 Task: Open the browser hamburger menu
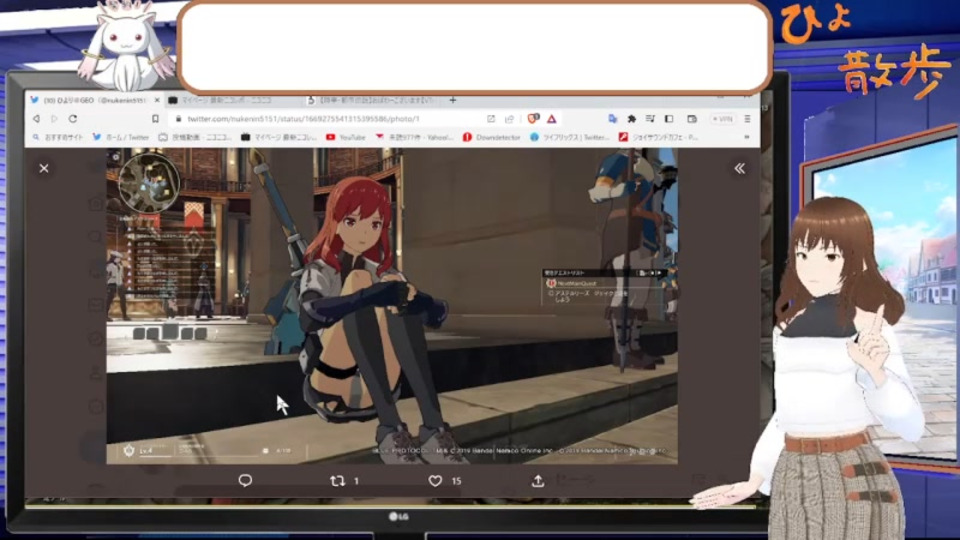(747, 119)
